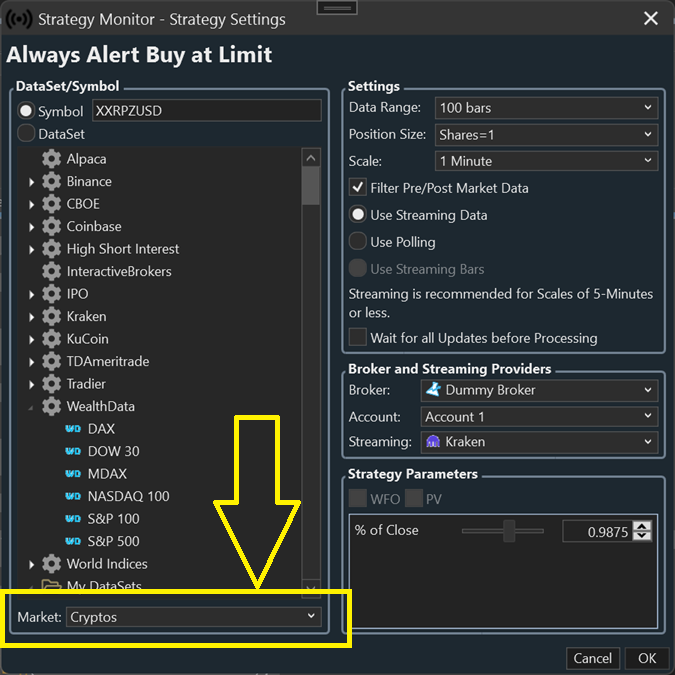Click the DataSet tree scroll up arrow
Viewport: 675px width, 675px height.
click(x=311, y=158)
